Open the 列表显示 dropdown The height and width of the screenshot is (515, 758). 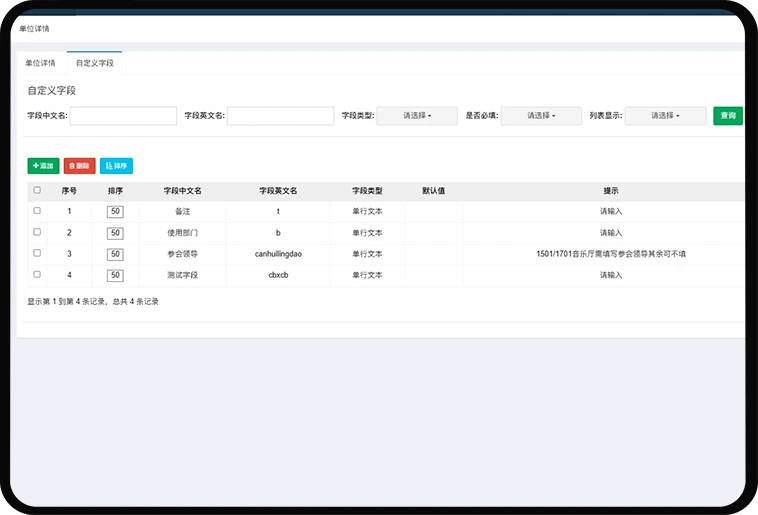pyautogui.click(x=665, y=116)
